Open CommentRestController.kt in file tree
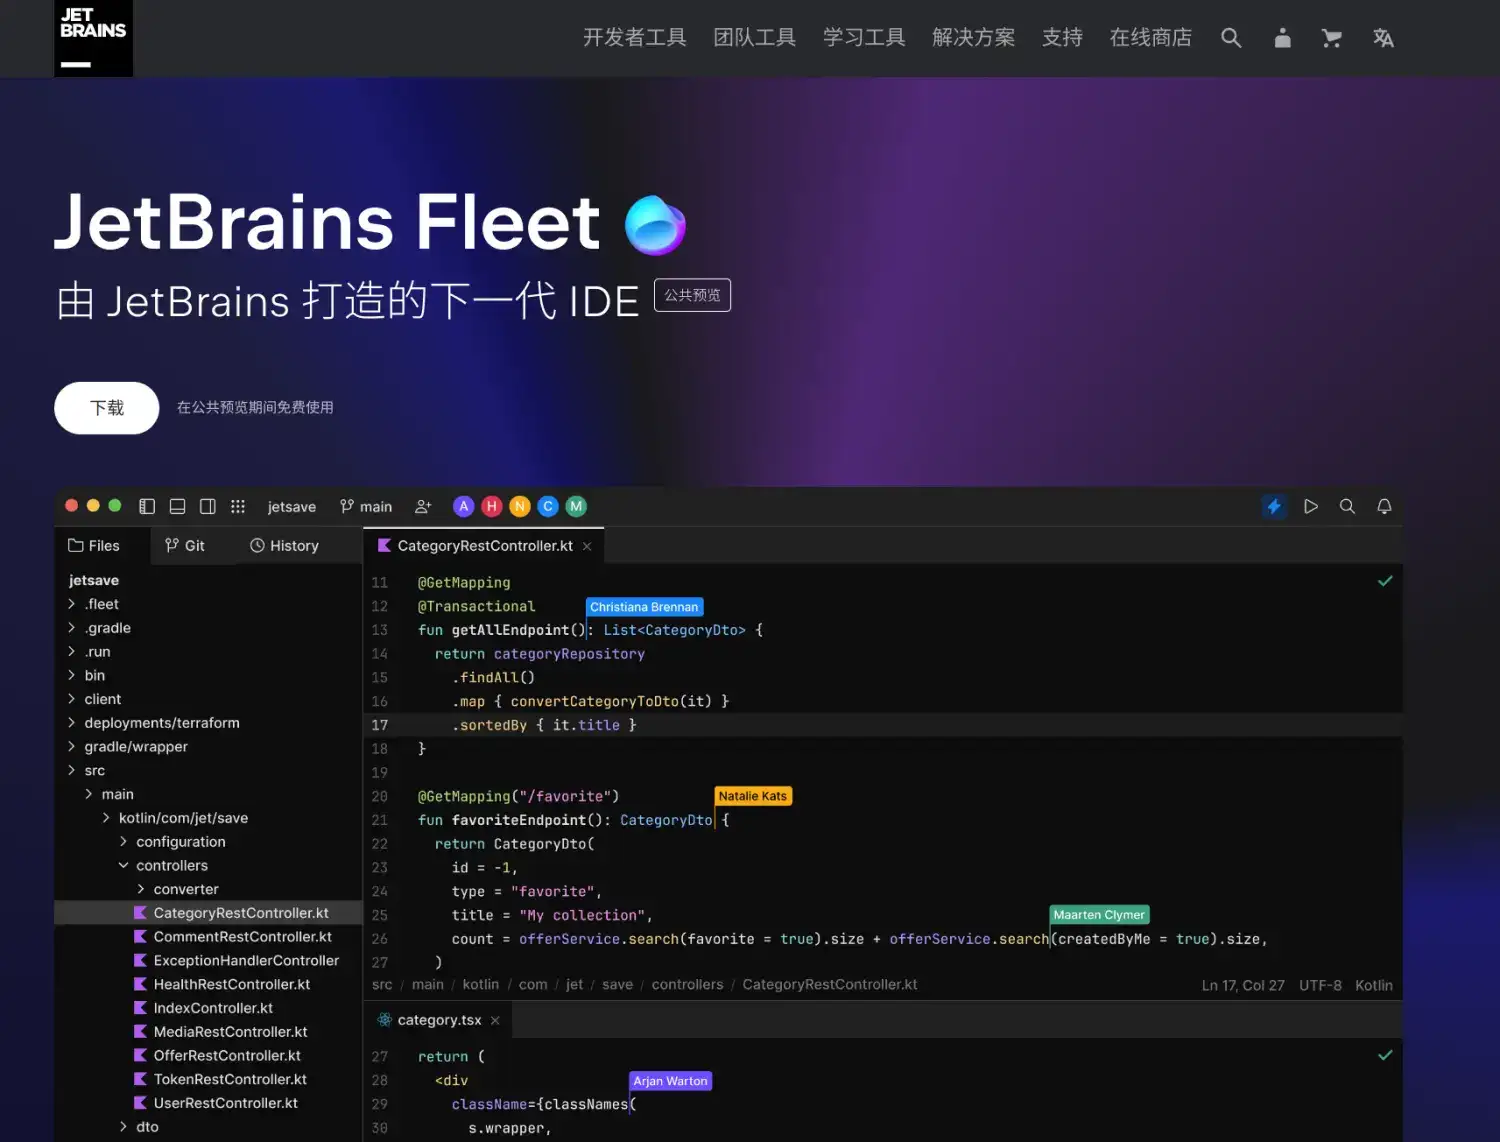 pos(233,937)
